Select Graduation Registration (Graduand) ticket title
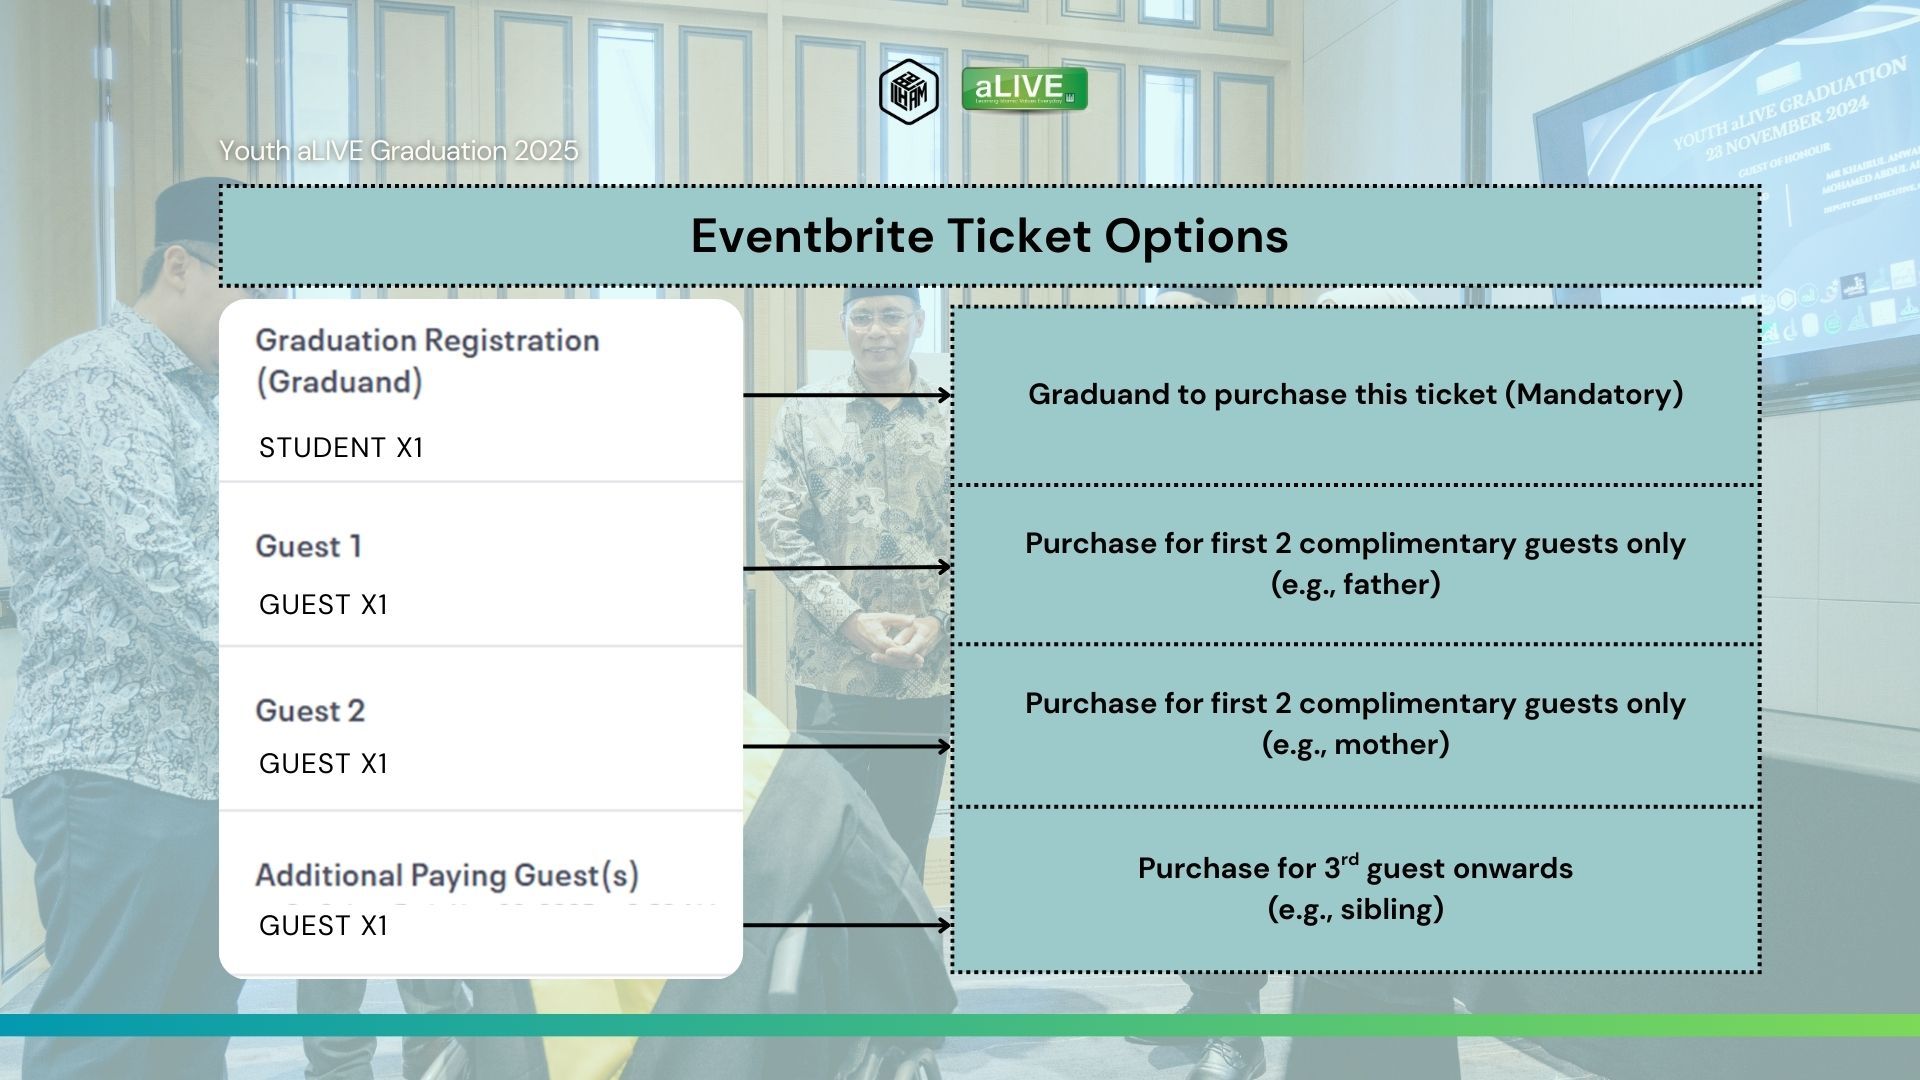The width and height of the screenshot is (1920, 1080). 427,361
